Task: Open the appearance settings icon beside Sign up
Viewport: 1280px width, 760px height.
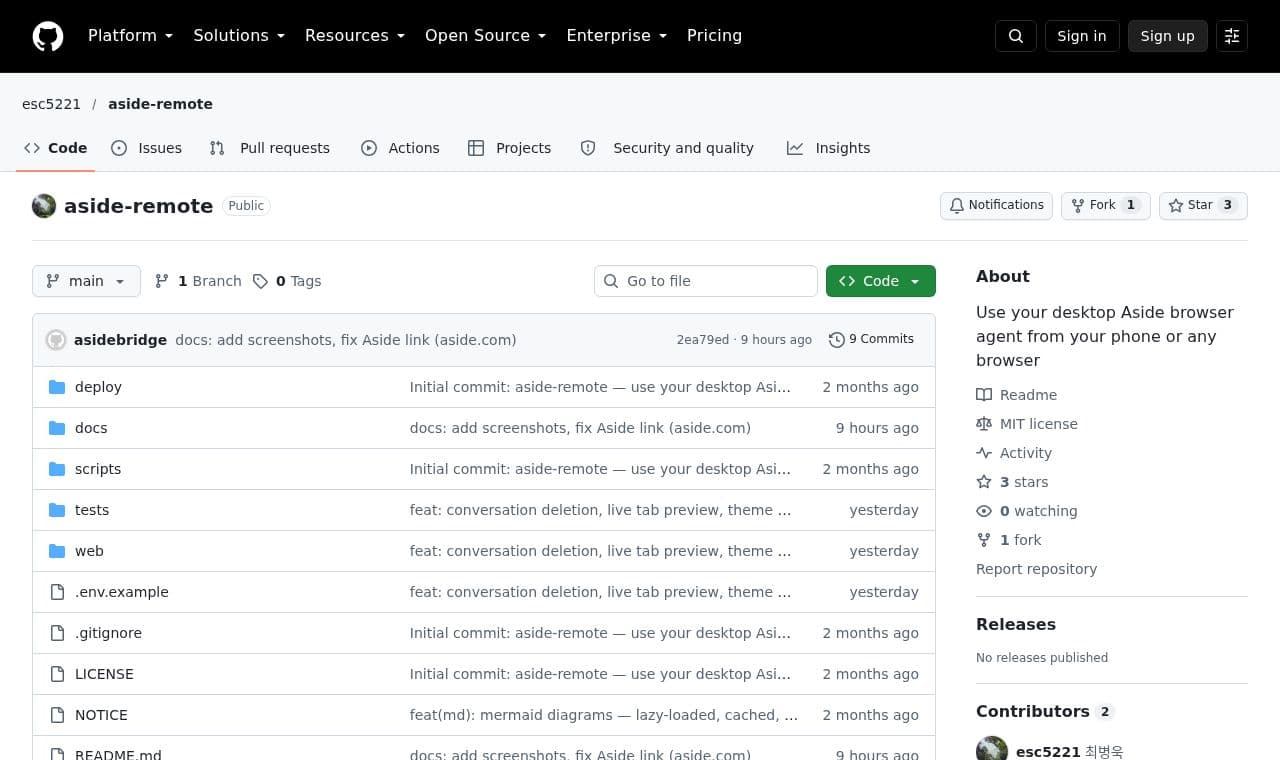Action: point(1232,36)
